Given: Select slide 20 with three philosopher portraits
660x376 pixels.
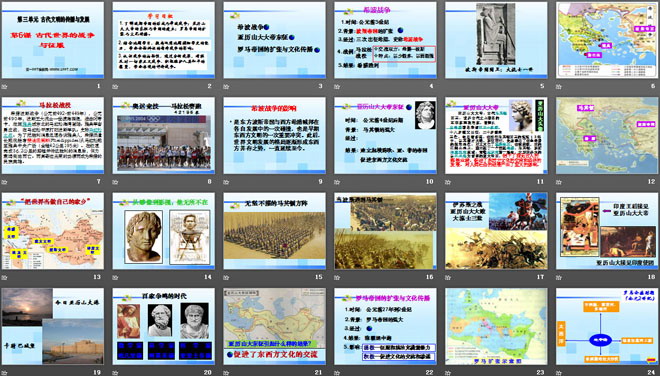Looking at the screenshot, I should [x=164, y=326].
